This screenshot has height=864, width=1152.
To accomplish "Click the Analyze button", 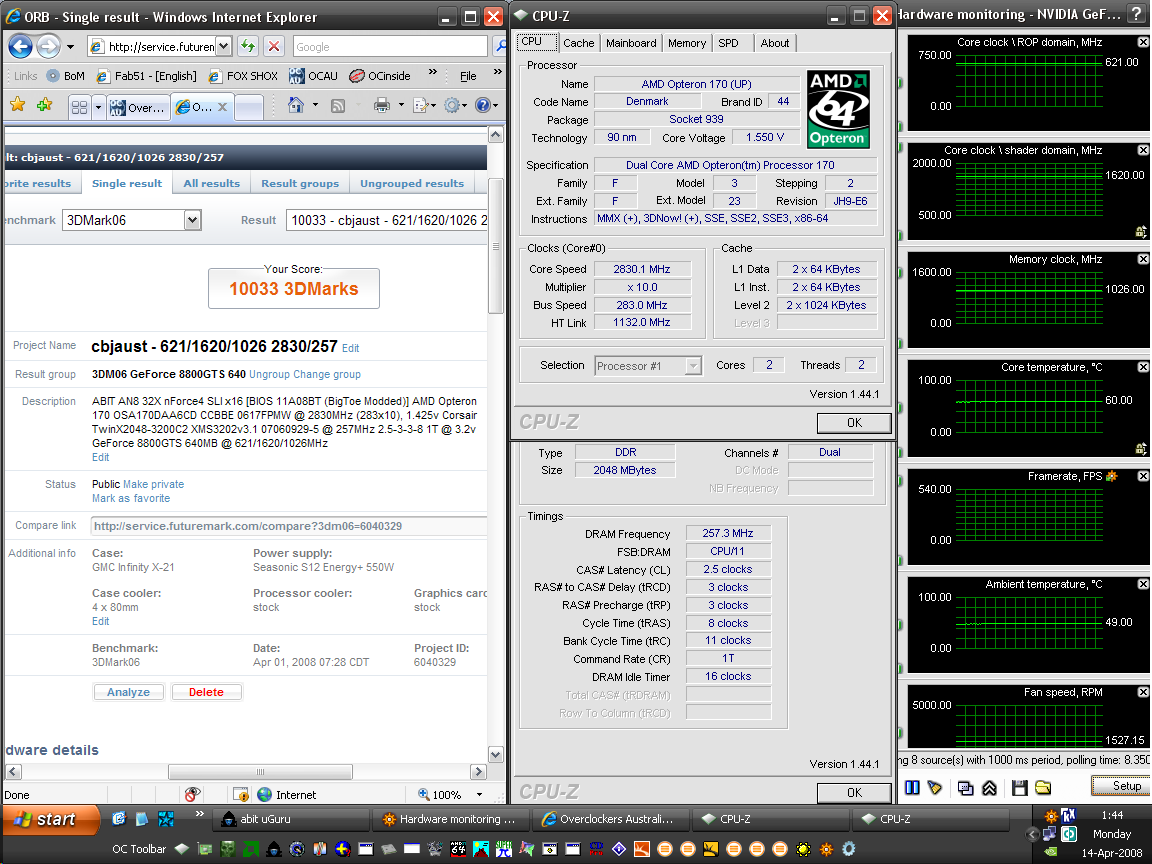I will (129, 692).
